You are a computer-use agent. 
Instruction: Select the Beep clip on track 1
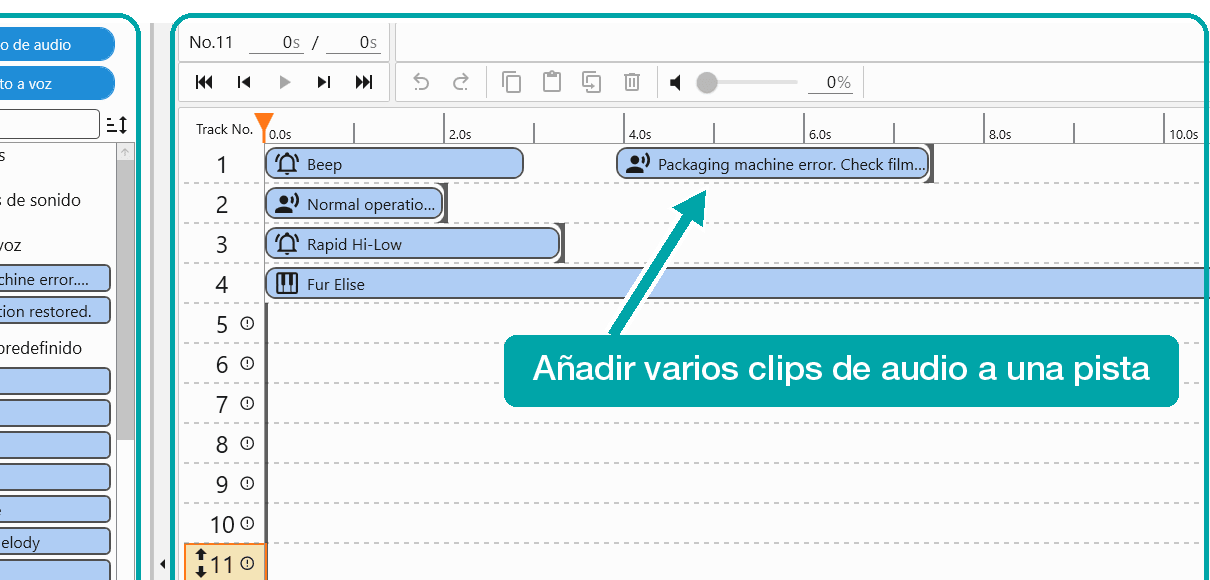pos(394,164)
